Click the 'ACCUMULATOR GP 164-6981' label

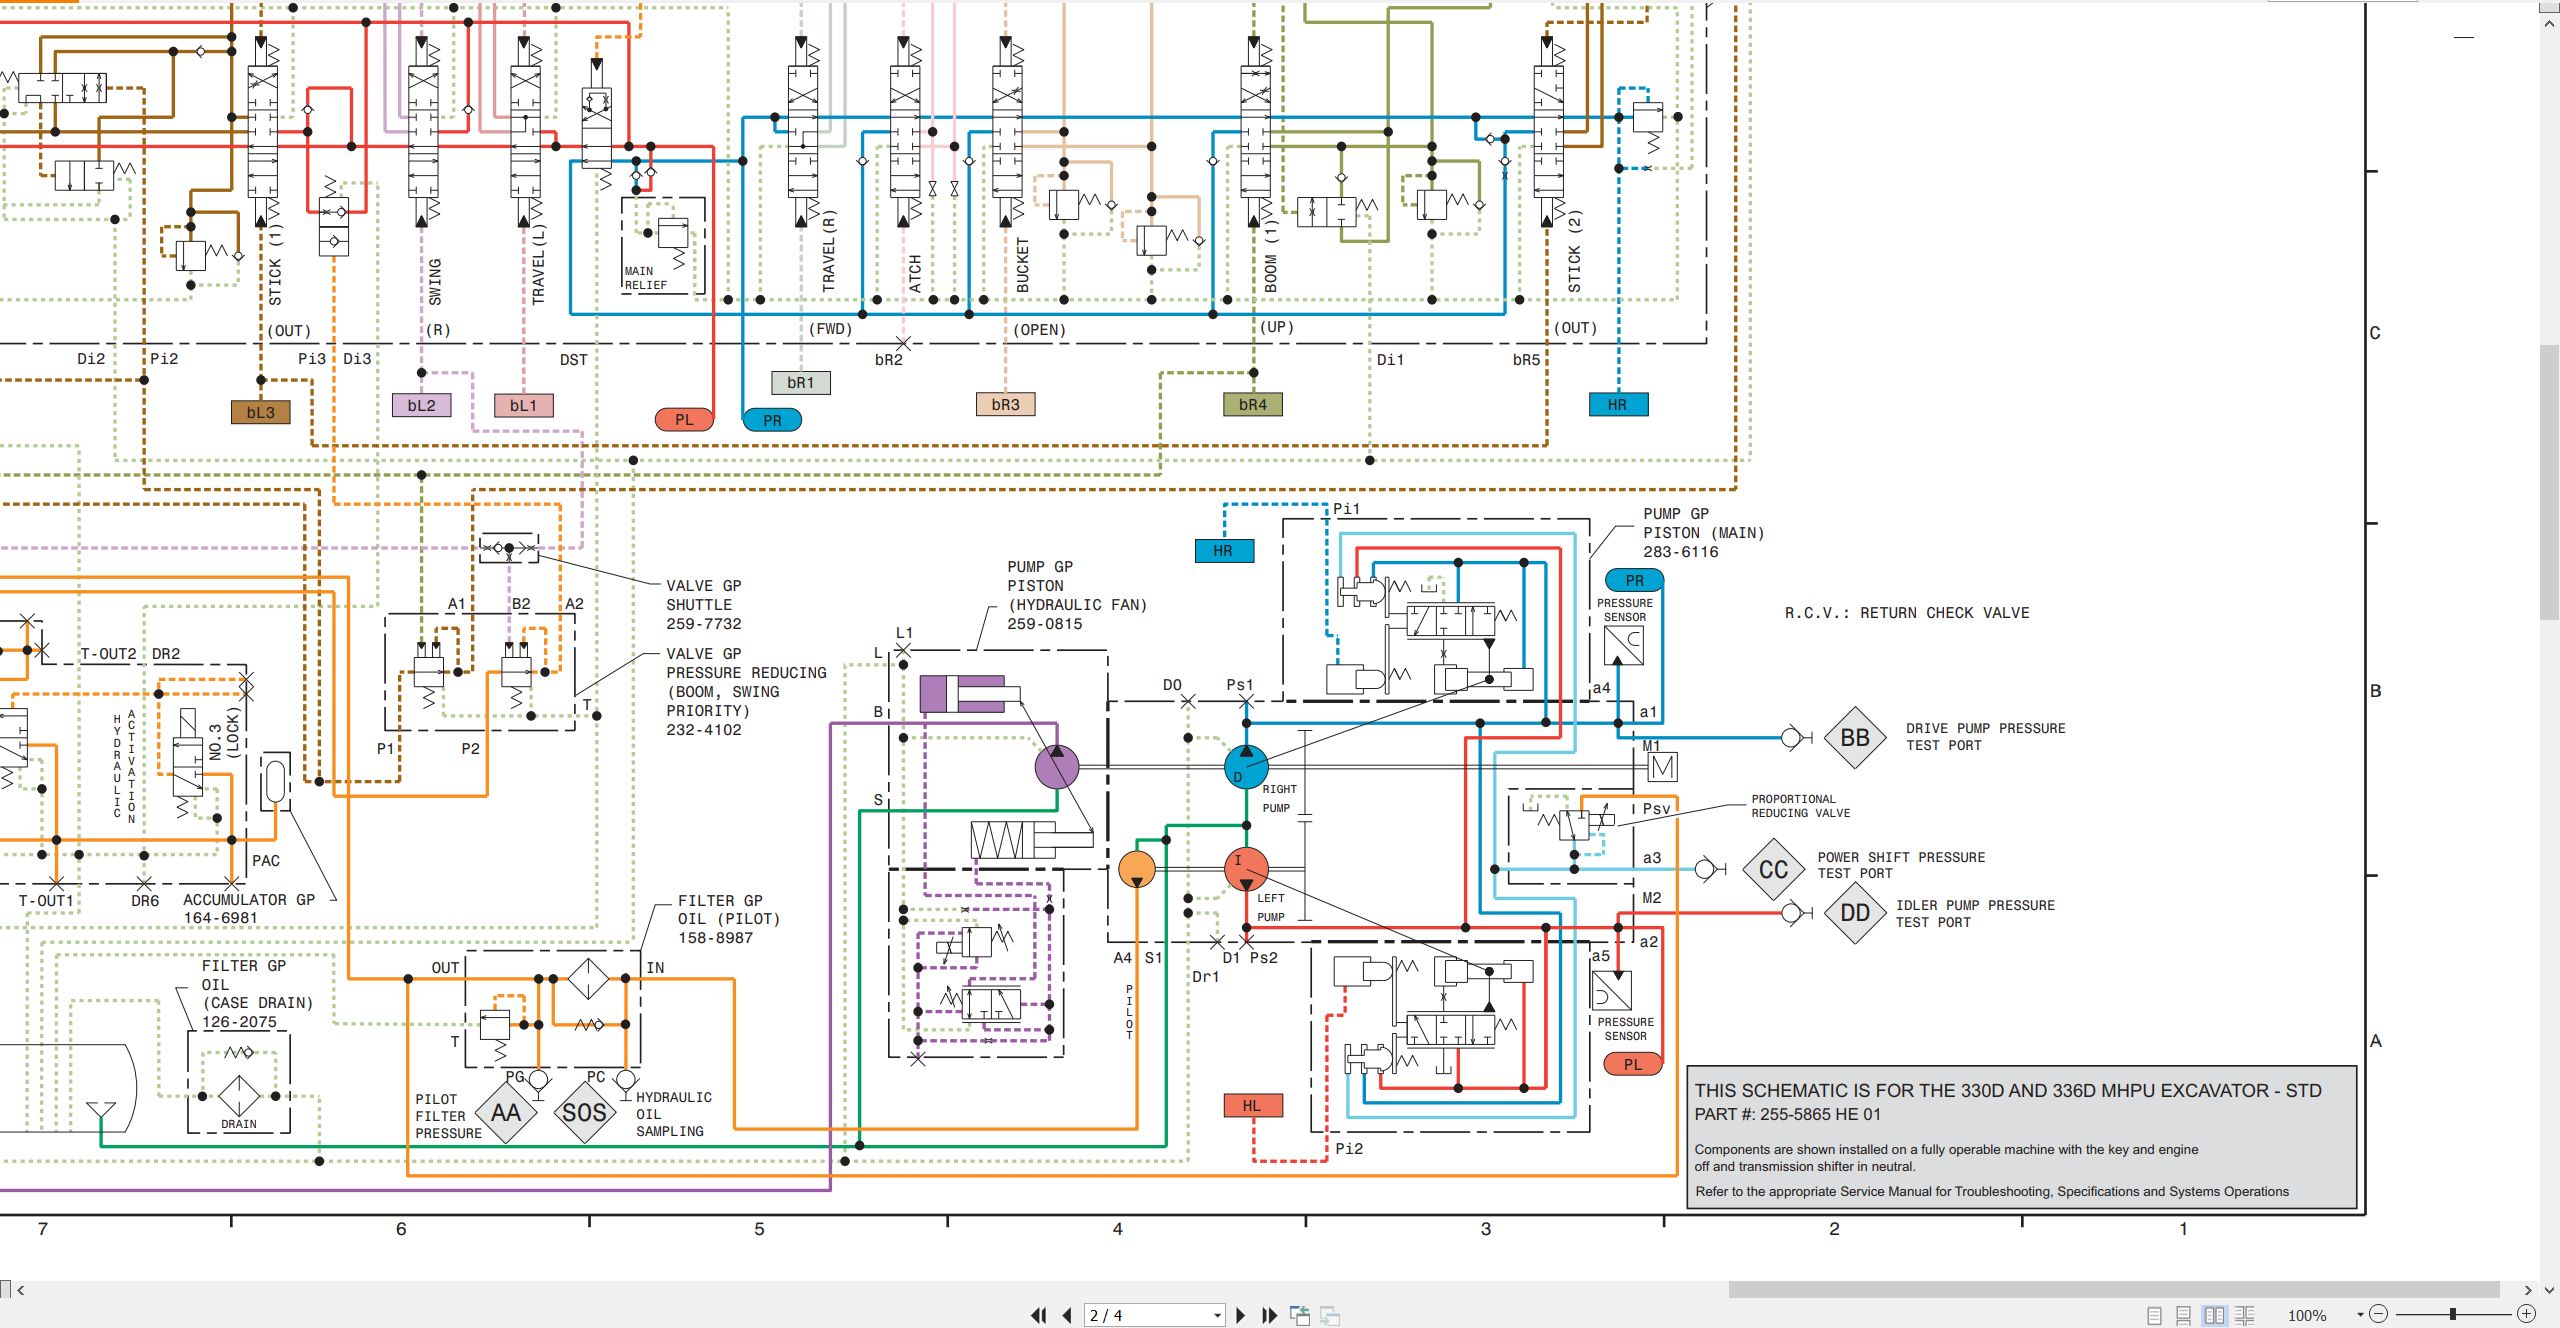(249, 909)
